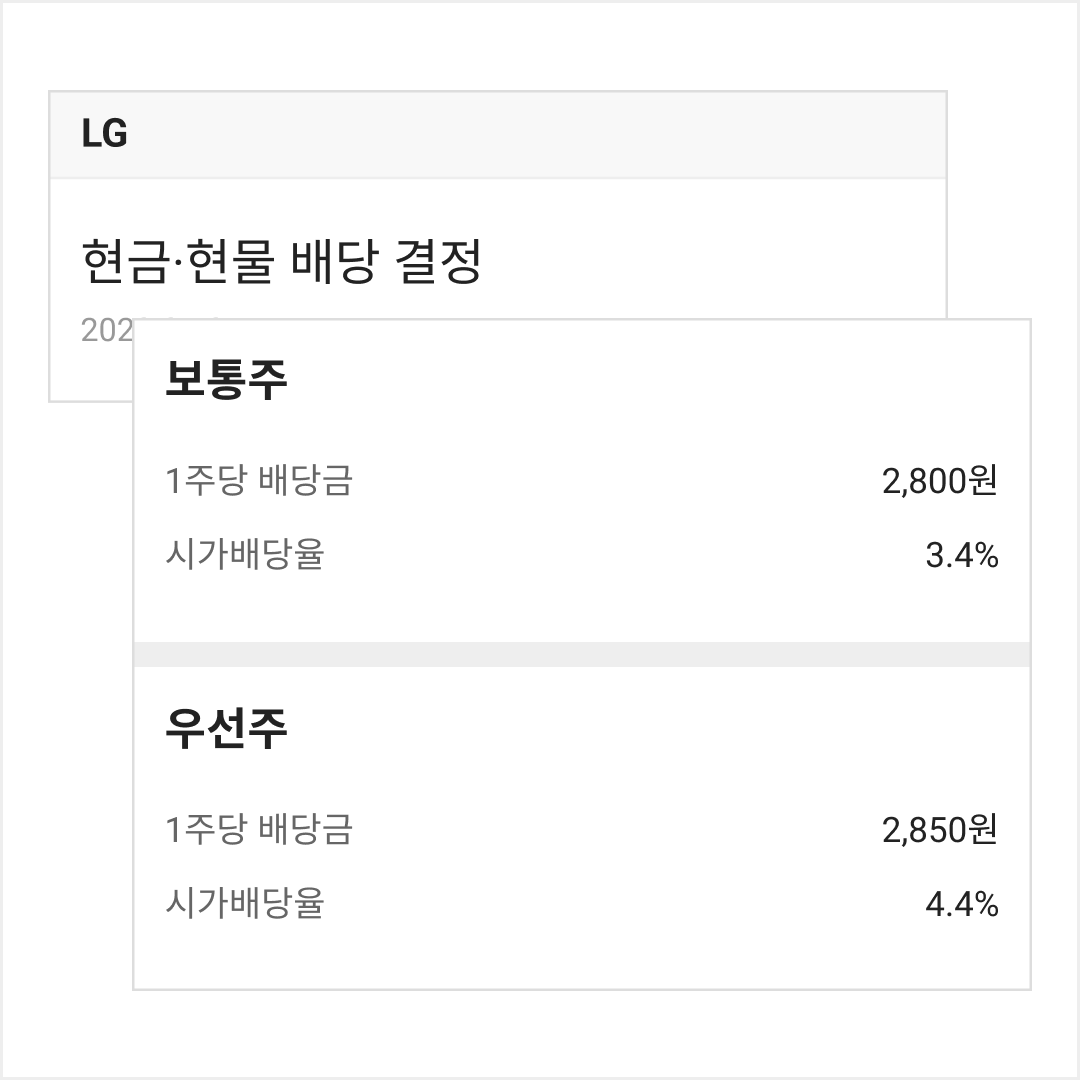Select the 보통주 section heading
This screenshot has height=1080, width=1080.
point(226,380)
